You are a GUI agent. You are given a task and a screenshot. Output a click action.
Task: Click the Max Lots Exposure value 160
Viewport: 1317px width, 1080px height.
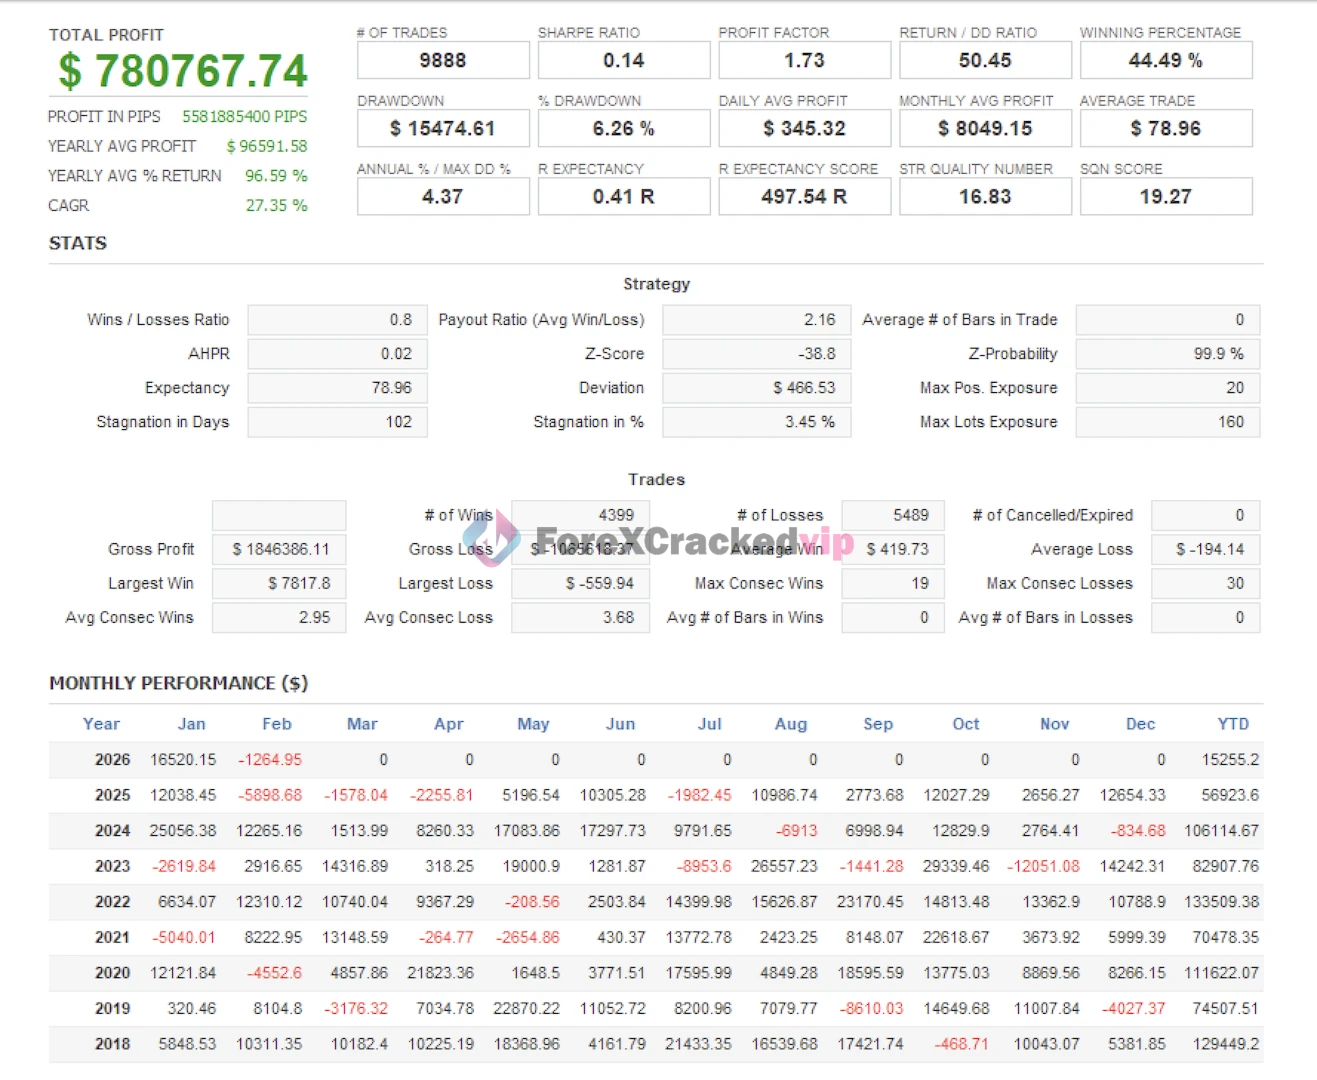click(x=1167, y=422)
